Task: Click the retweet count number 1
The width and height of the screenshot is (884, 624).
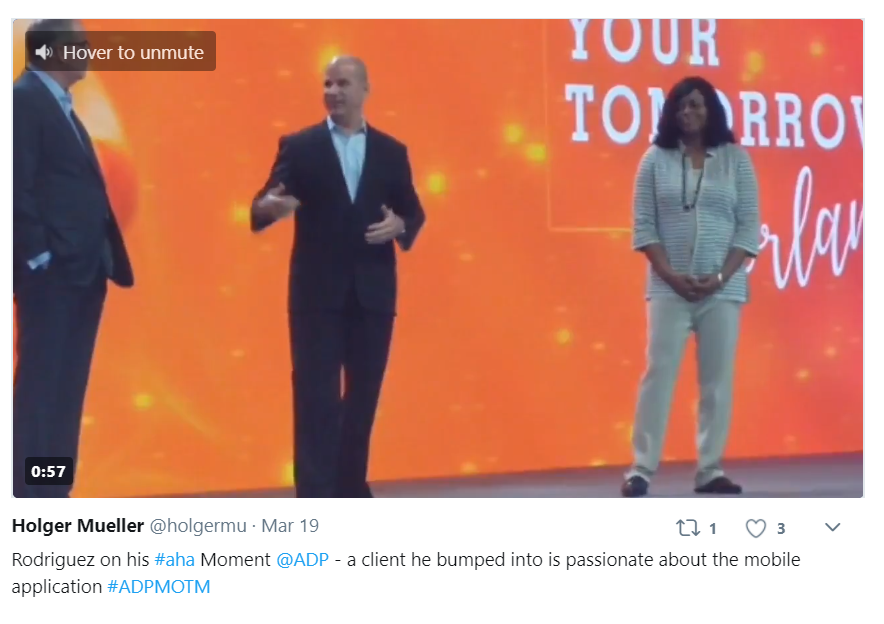Action: [x=713, y=529]
